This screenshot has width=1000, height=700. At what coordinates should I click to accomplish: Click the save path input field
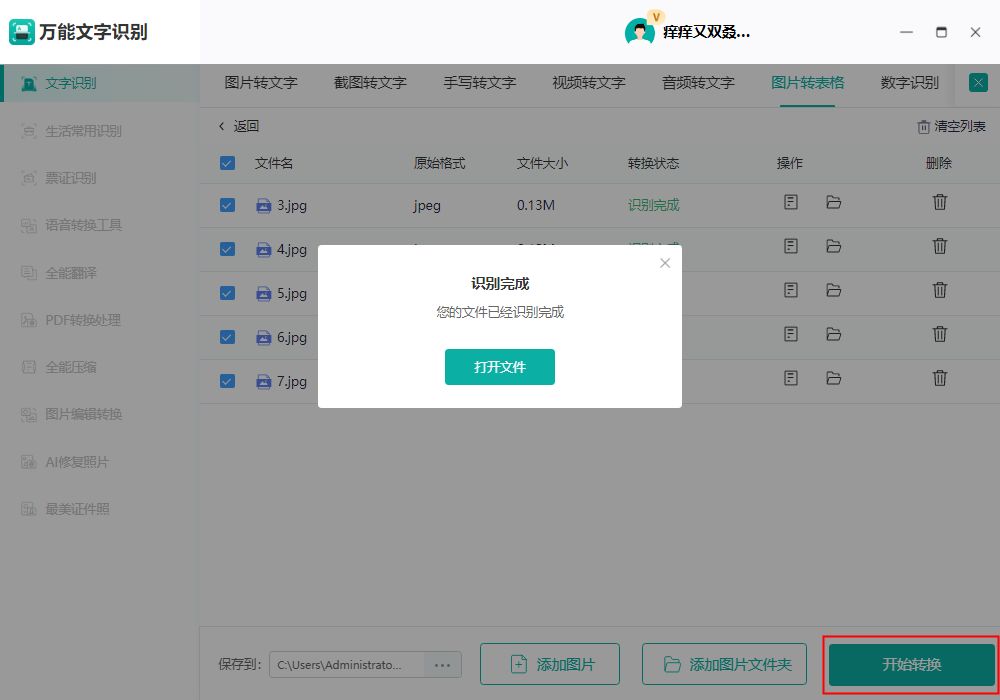pos(347,664)
